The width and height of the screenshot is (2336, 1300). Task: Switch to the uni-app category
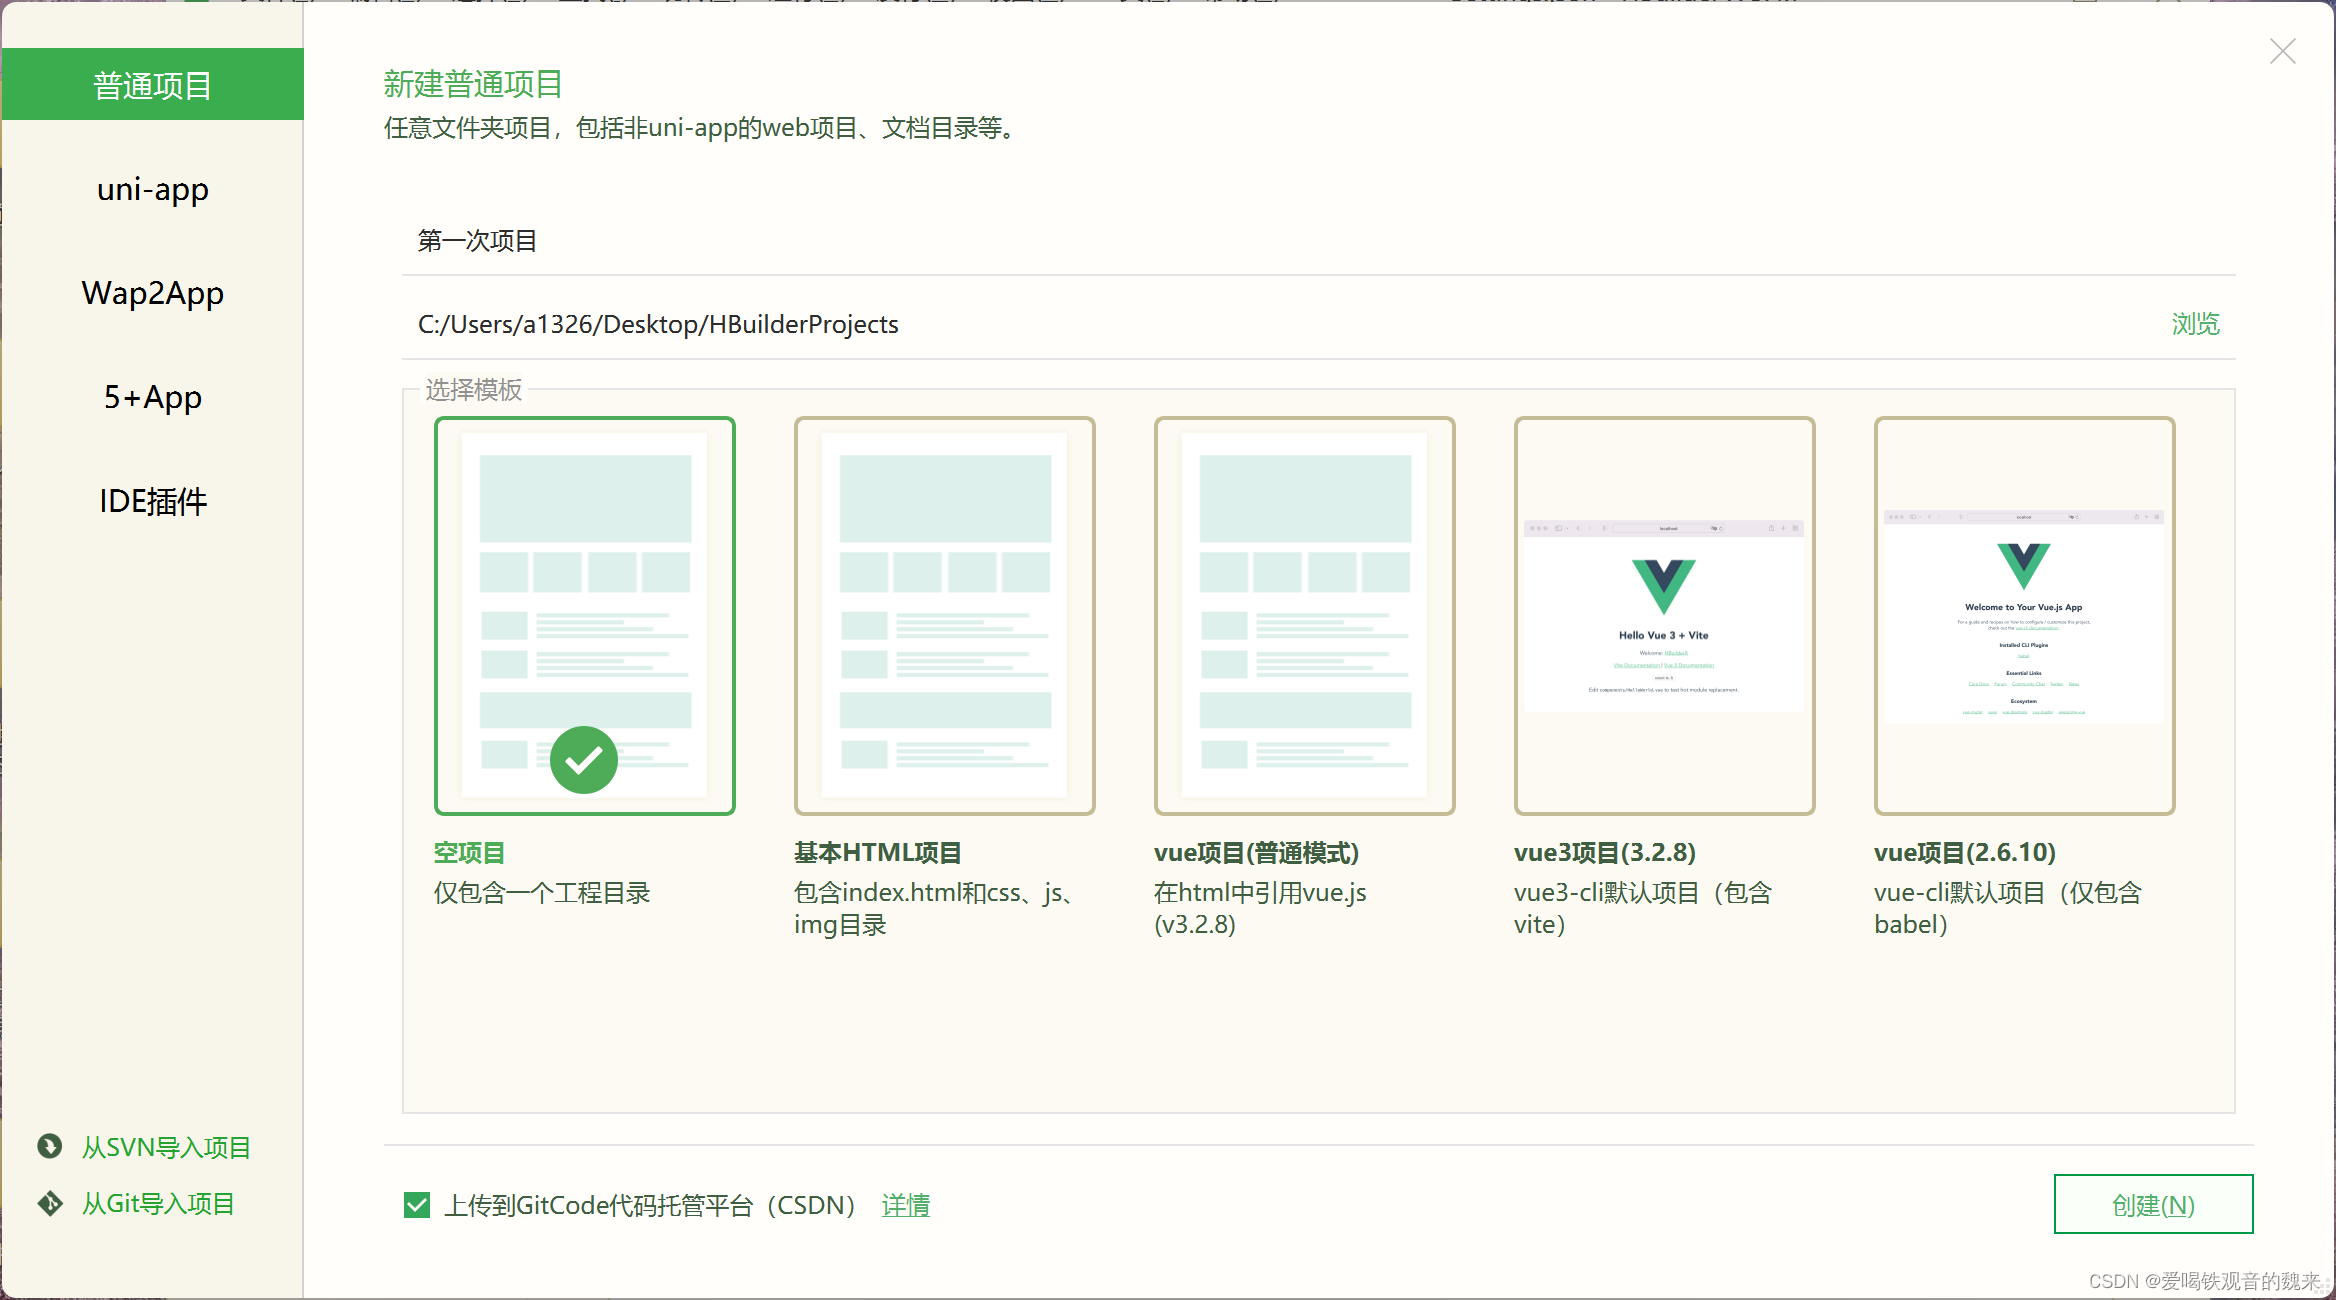pos(152,188)
